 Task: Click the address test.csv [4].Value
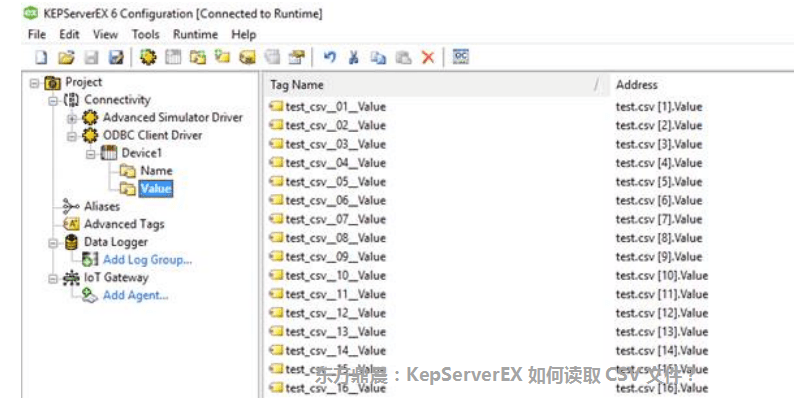(659, 163)
